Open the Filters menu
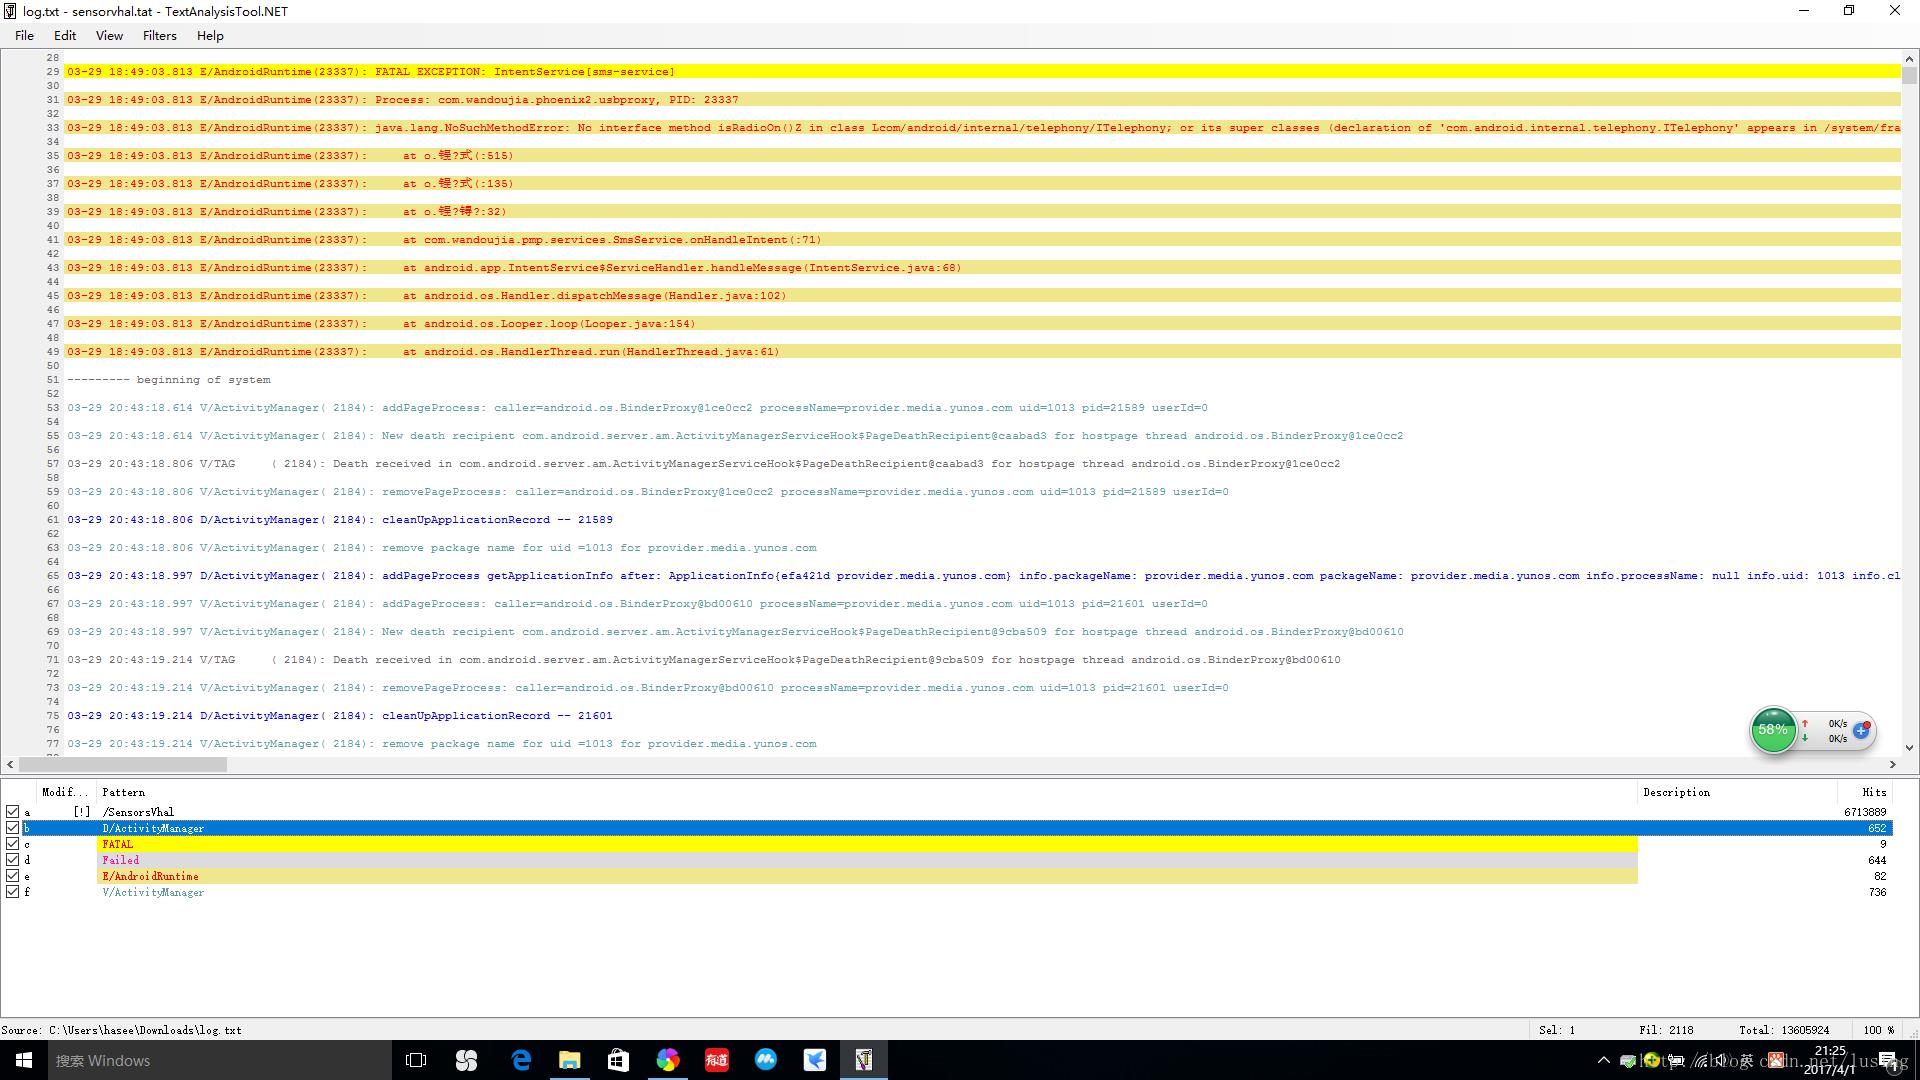 pyautogui.click(x=159, y=36)
